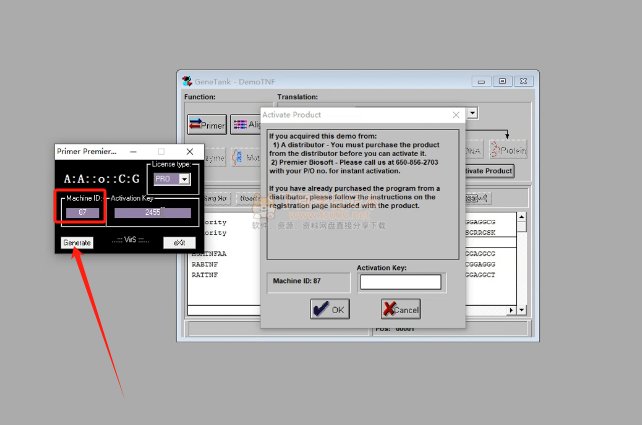Select the RATTNF sequence row
The width and height of the screenshot is (642, 425).
205,275
